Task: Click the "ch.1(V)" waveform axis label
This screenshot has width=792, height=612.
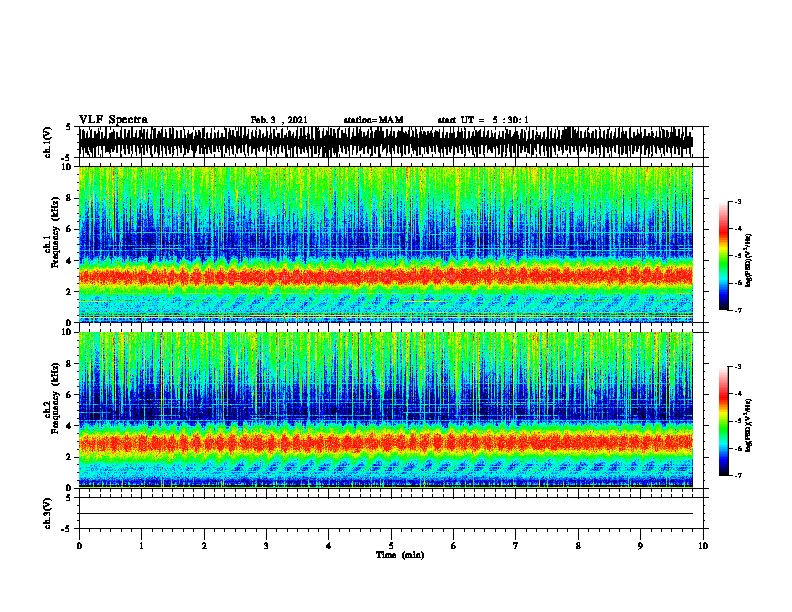Action: 47,142
